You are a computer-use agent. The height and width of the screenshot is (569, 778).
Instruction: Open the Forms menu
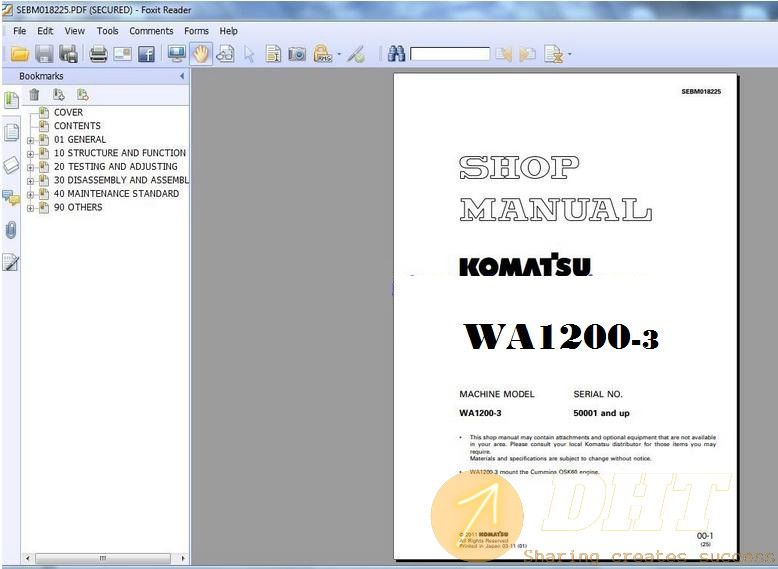(196, 31)
